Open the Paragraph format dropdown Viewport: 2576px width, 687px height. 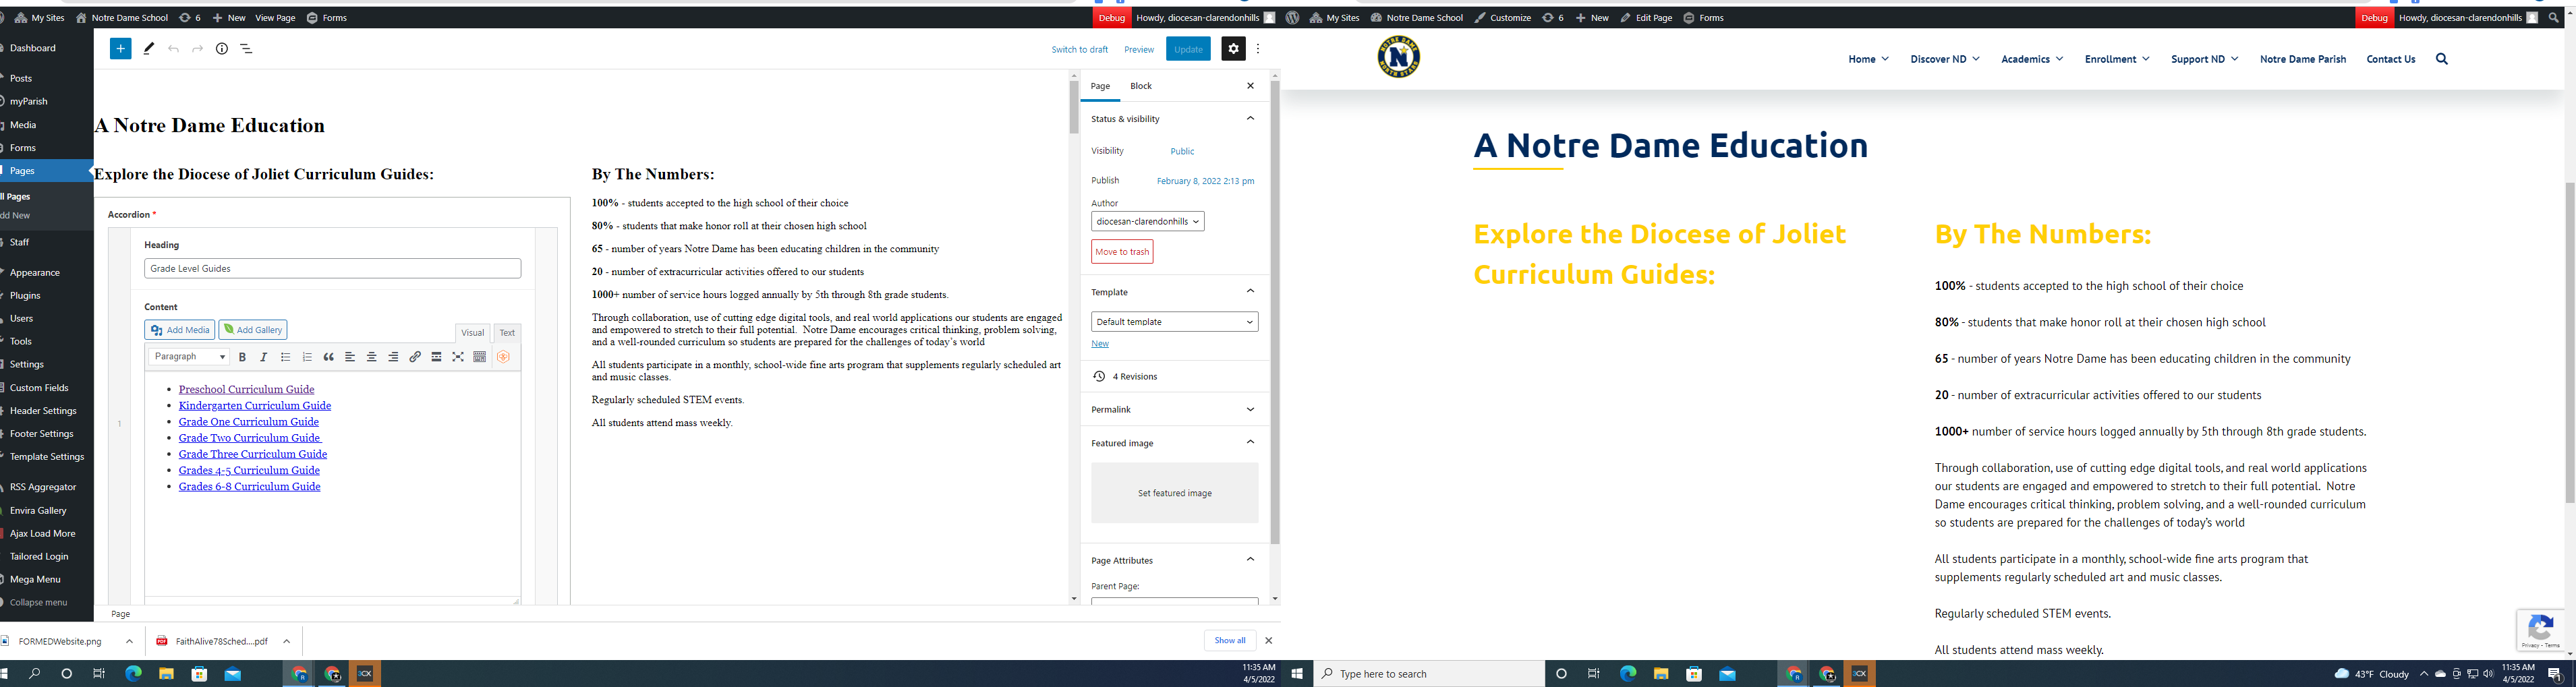coord(189,357)
